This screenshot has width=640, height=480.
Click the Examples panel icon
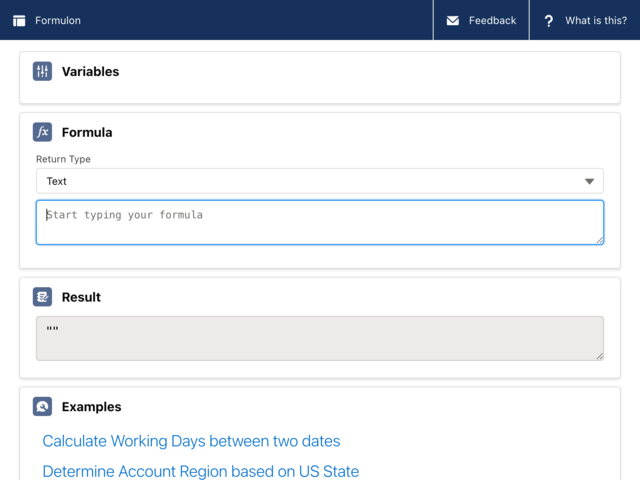click(42, 407)
